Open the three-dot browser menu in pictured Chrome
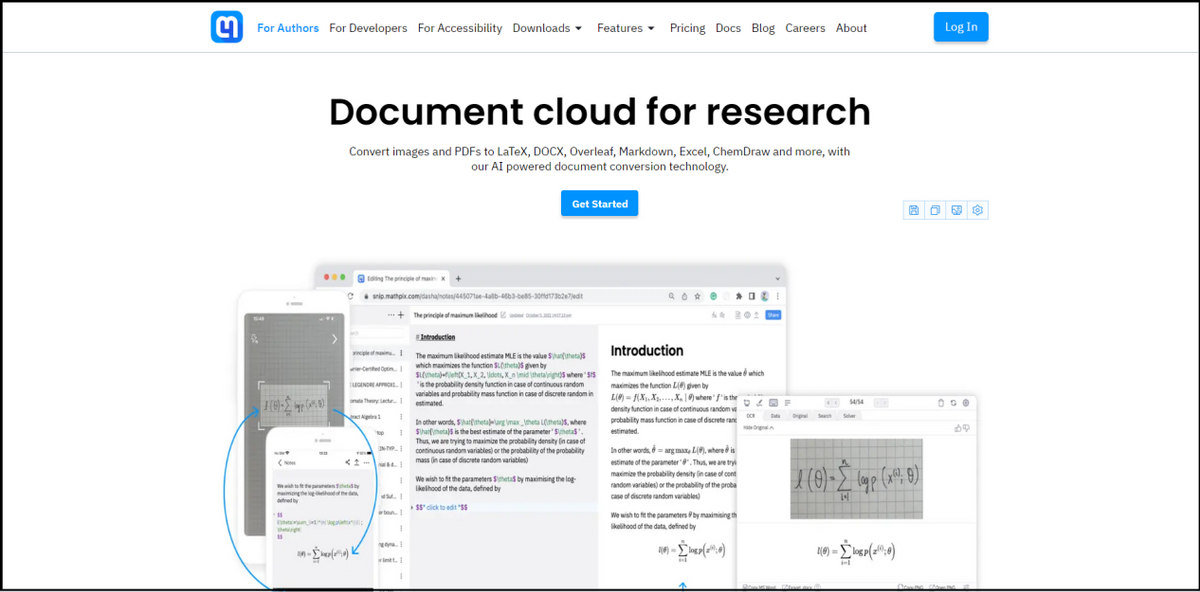This screenshot has width=1200, height=592. [x=777, y=296]
